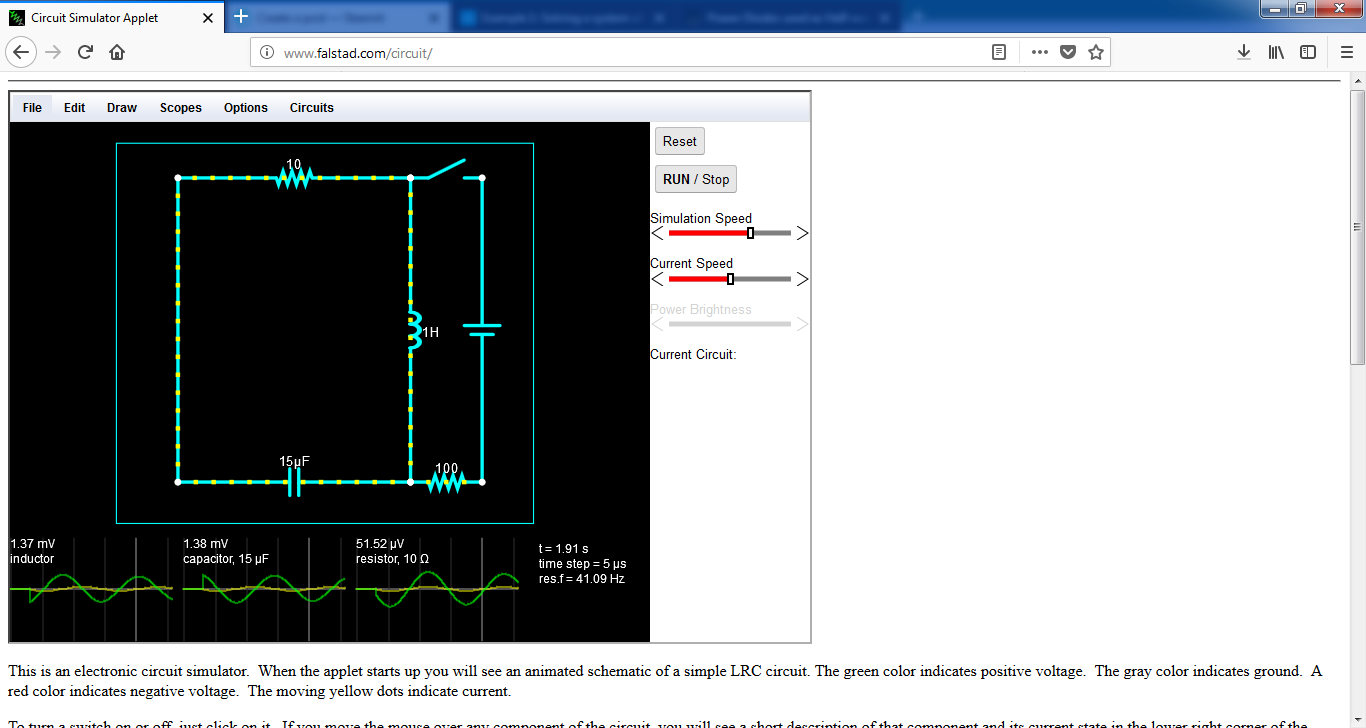Open the Firefox hamburger menu
This screenshot has width=1366, height=728.
tap(1347, 52)
